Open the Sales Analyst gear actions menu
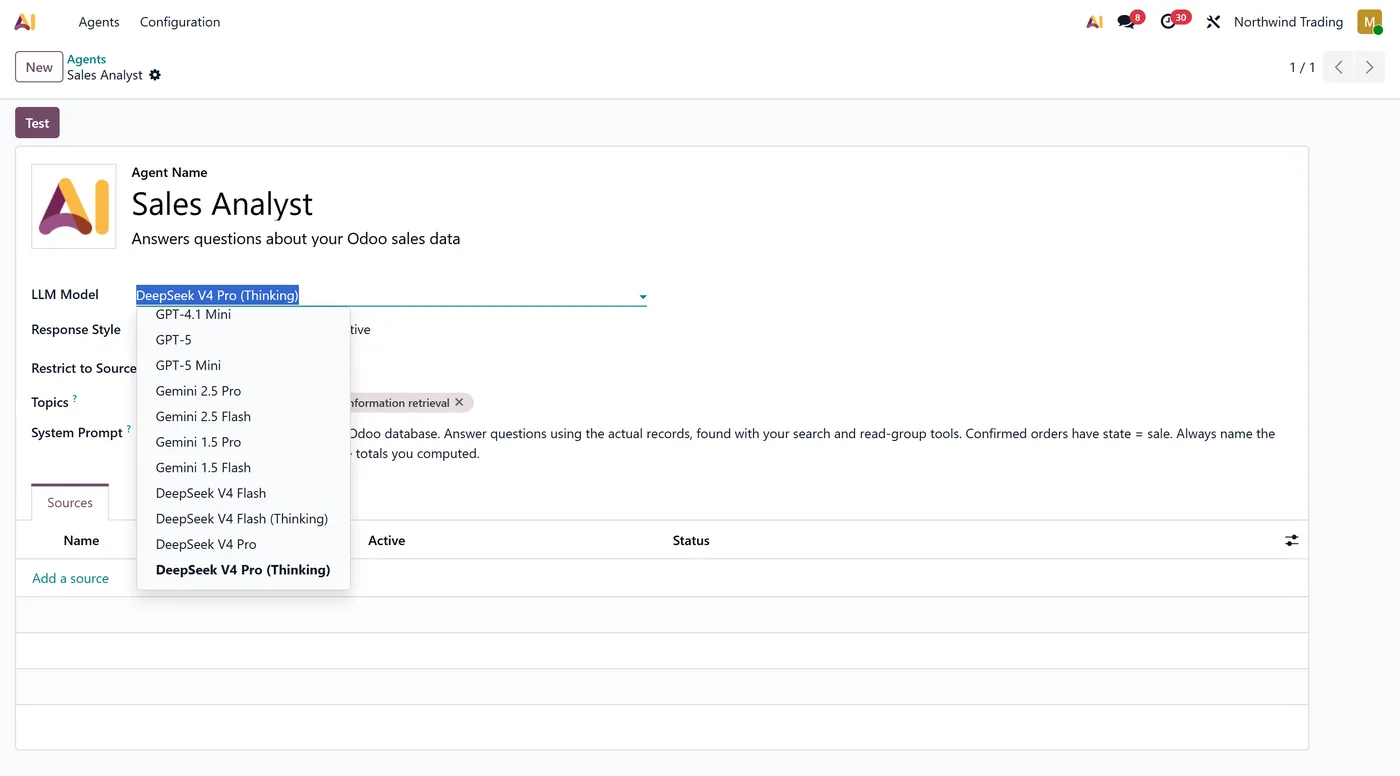Screen dimensions: 1400x776 155,75
